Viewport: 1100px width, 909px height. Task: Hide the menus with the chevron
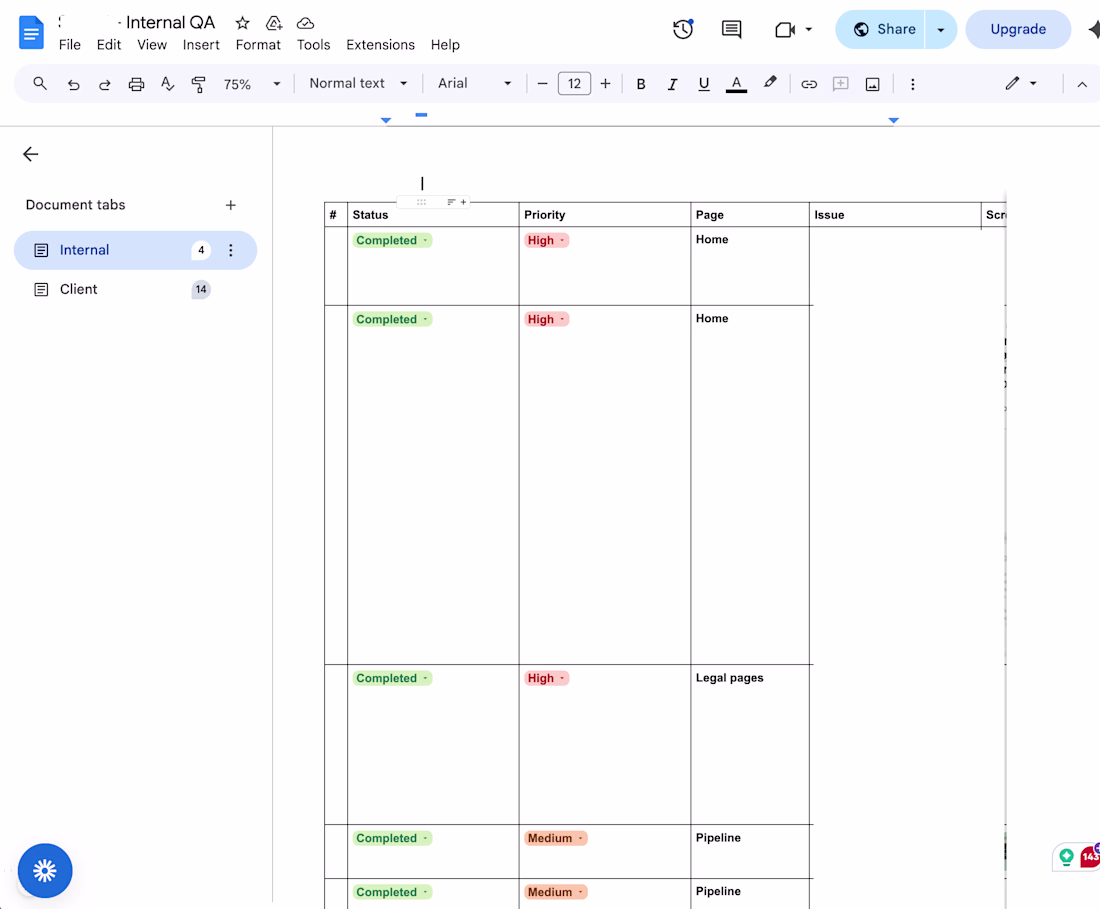[1082, 84]
